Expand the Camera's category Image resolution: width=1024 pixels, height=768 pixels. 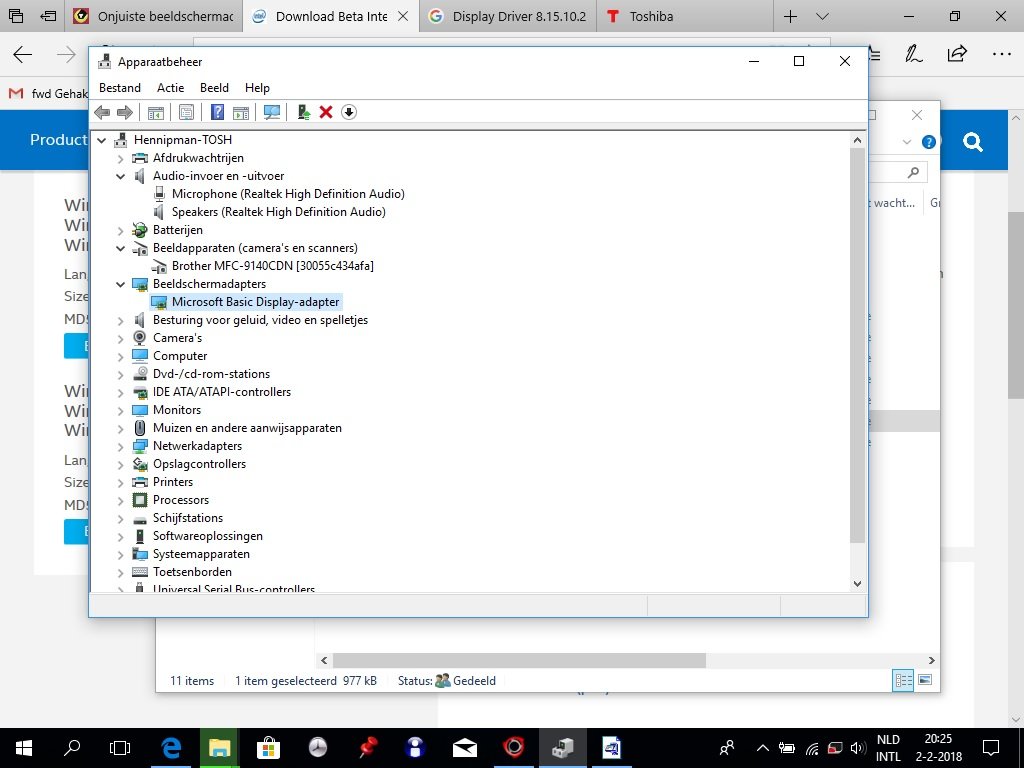point(120,338)
